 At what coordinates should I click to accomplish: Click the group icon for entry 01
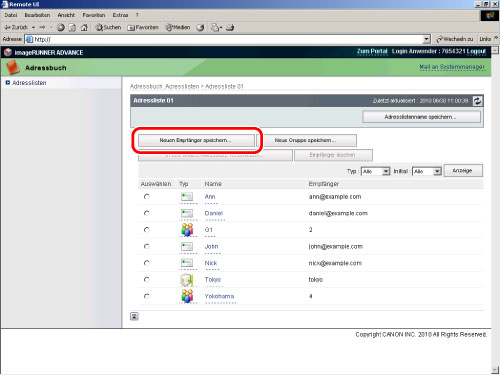pyautogui.click(x=187, y=230)
